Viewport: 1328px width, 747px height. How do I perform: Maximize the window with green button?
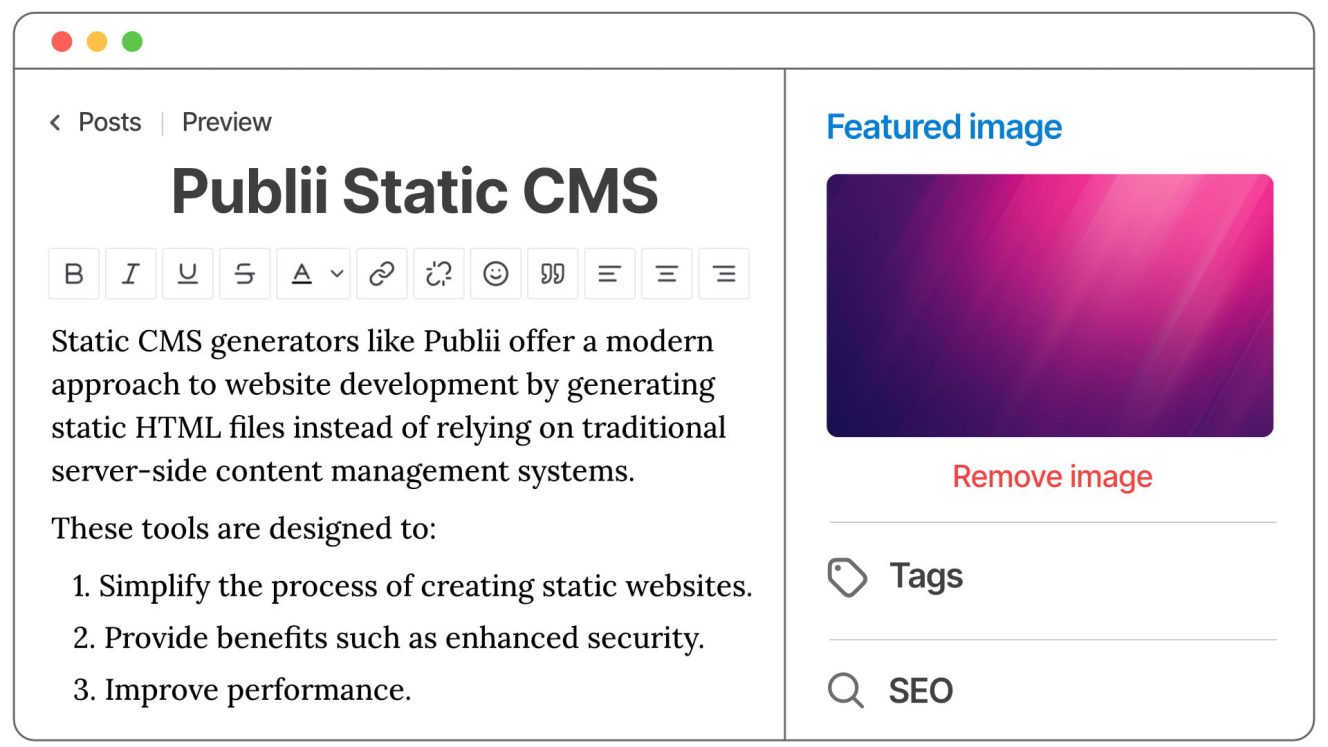point(132,41)
